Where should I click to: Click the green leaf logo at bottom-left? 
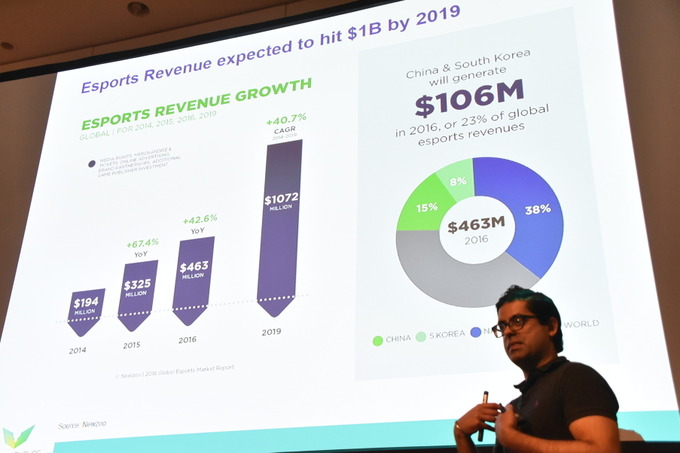(19, 437)
